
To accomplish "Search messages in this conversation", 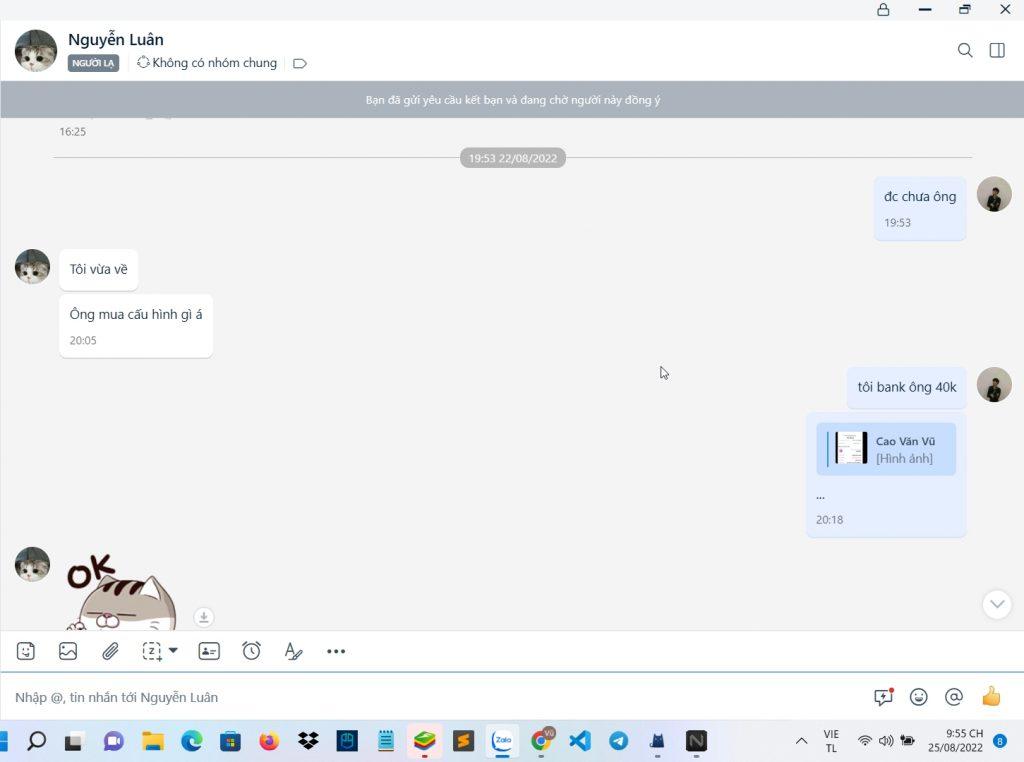I will pos(965,50).
